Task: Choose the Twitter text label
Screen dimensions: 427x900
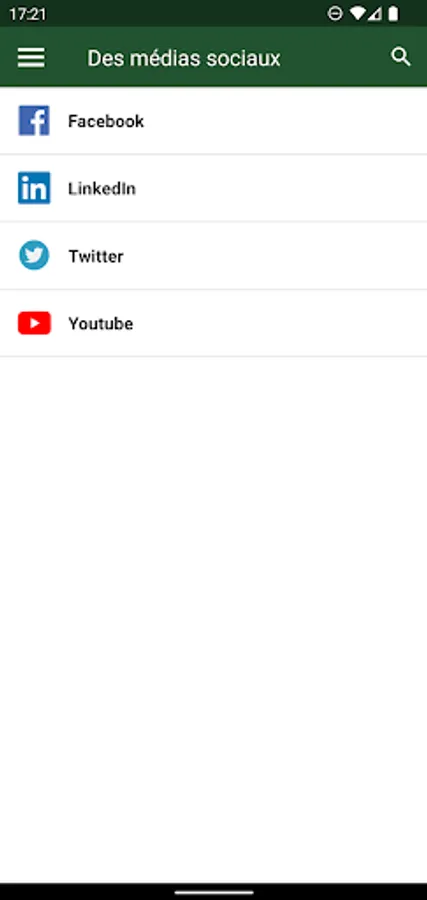Action: [x=96, y=256]
